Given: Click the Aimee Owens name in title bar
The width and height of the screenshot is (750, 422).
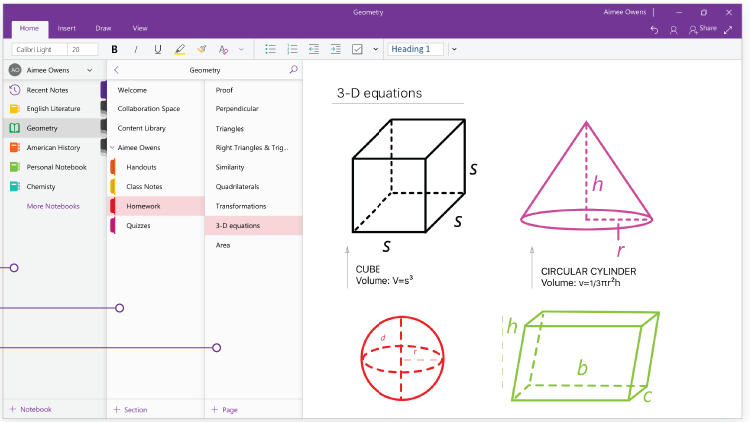Looking at the screenshot, I should [x=624, y=12].
